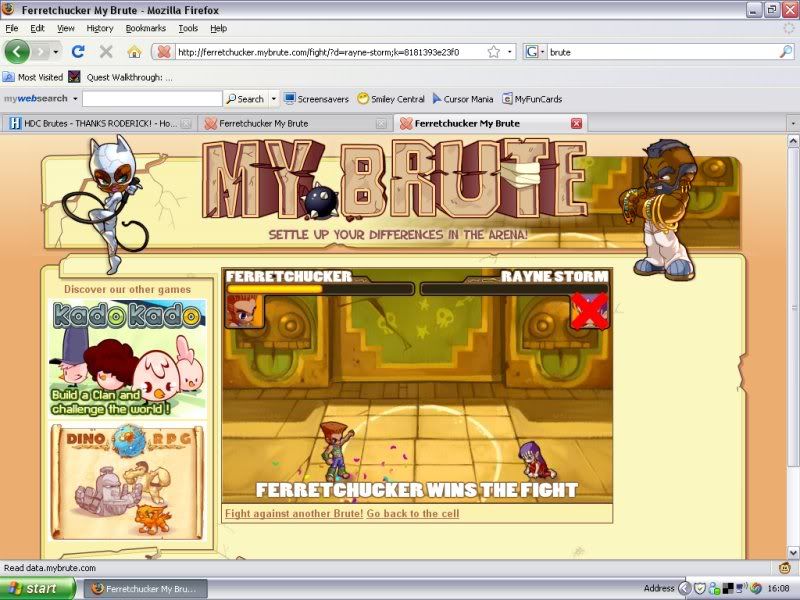The image size is (800, 600).
Task: Open the Bookmarks menu
Action: [145, 28]
